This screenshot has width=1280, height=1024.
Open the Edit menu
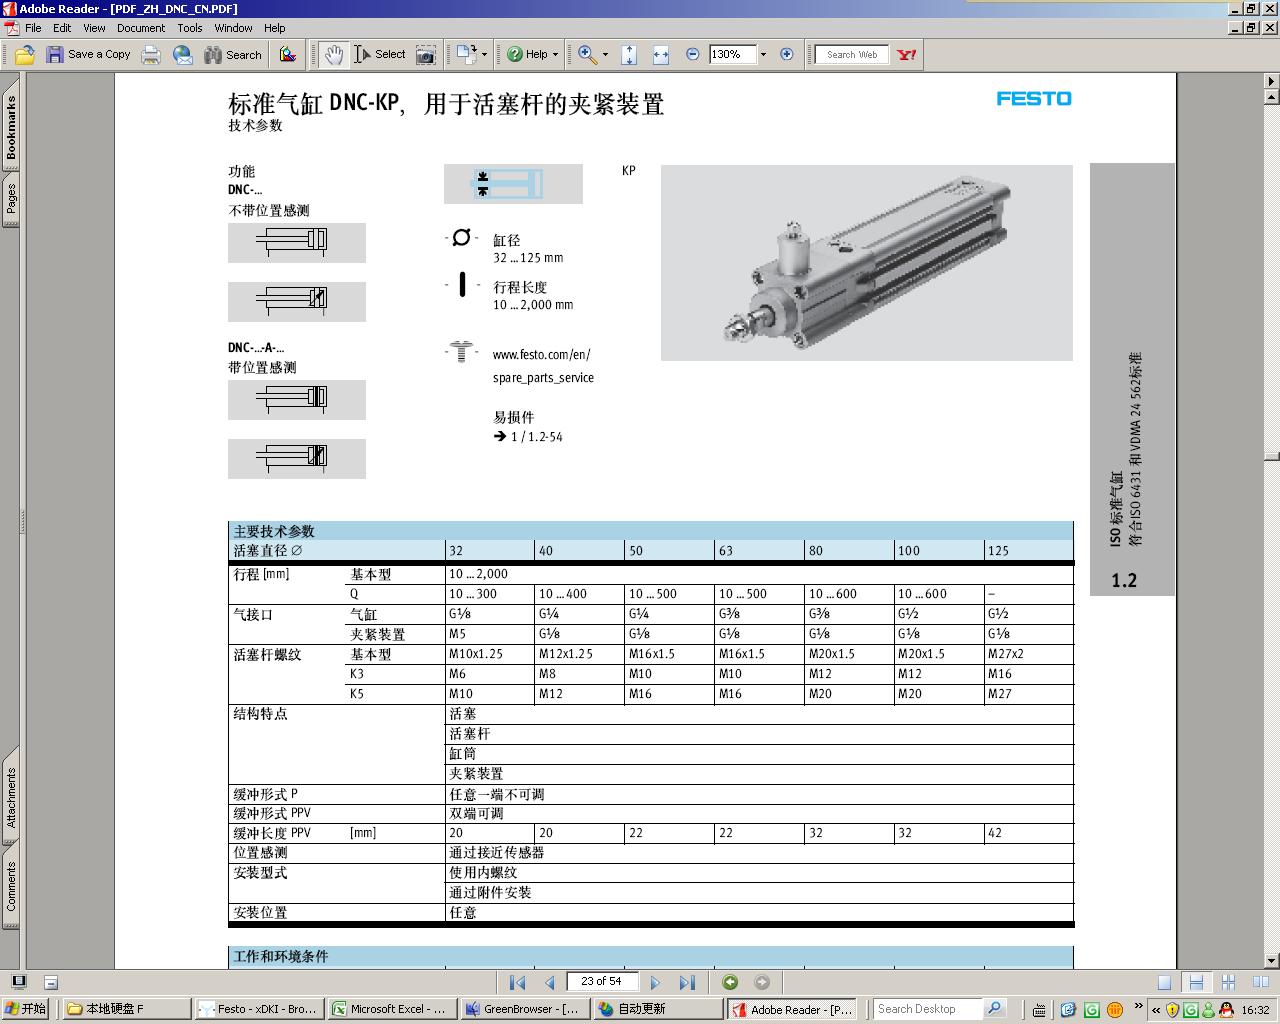click(x=62, y=28)
